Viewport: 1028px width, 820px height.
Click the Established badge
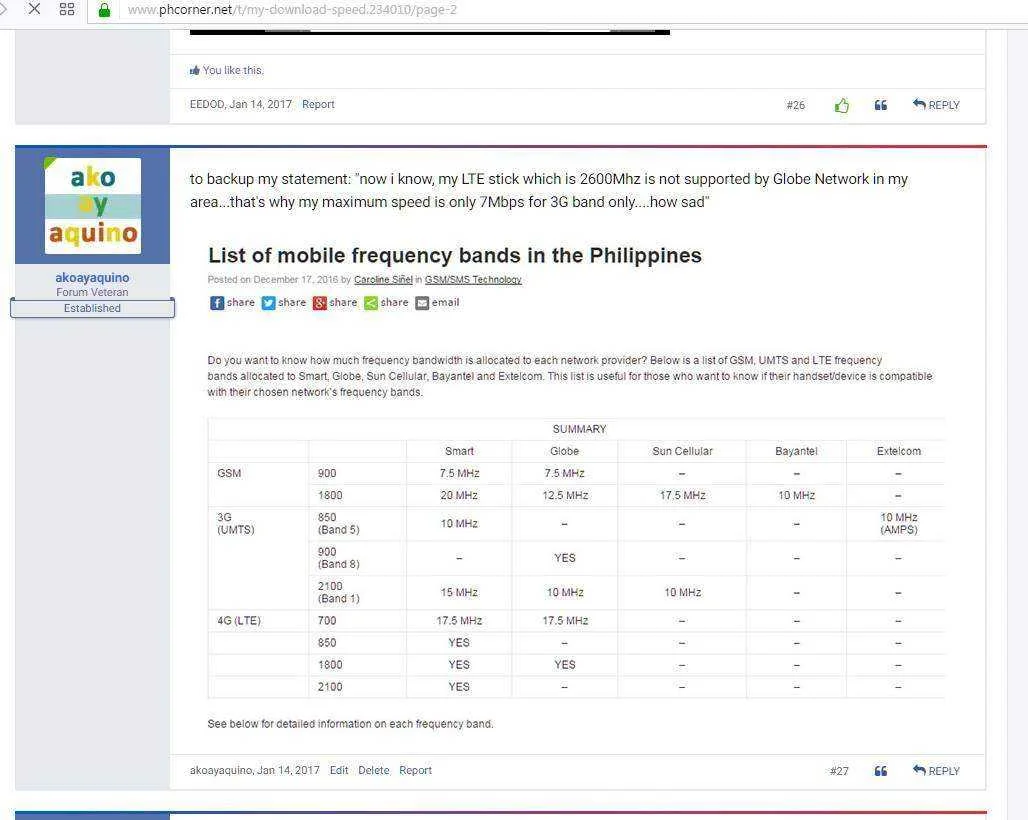[x=92, y=308]
